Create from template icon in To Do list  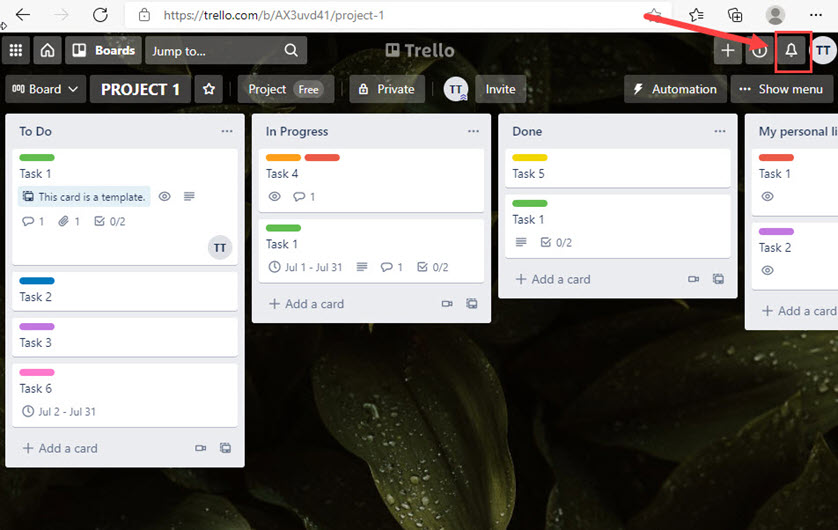(226, 448)
